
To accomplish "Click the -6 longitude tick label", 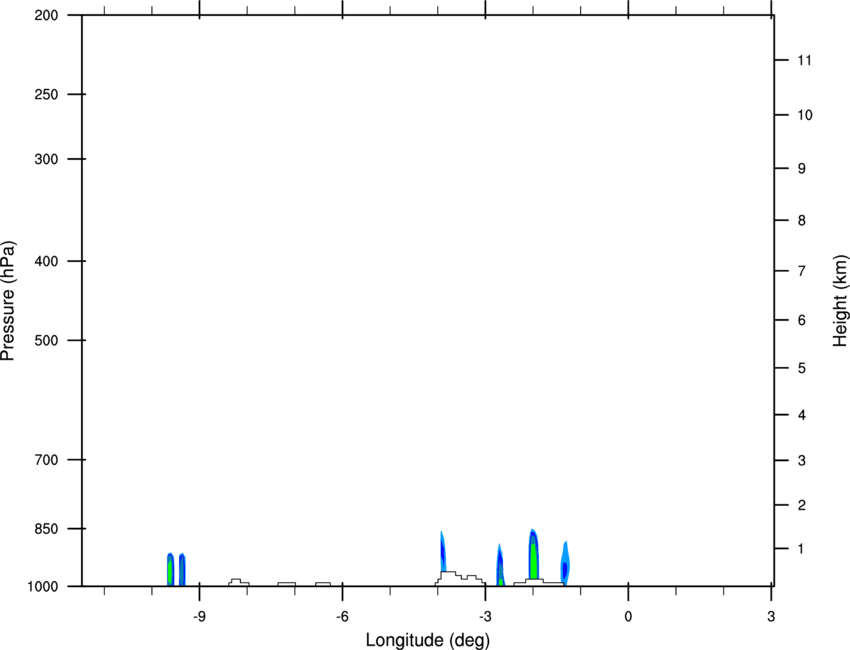I will [x=342, y=617].
